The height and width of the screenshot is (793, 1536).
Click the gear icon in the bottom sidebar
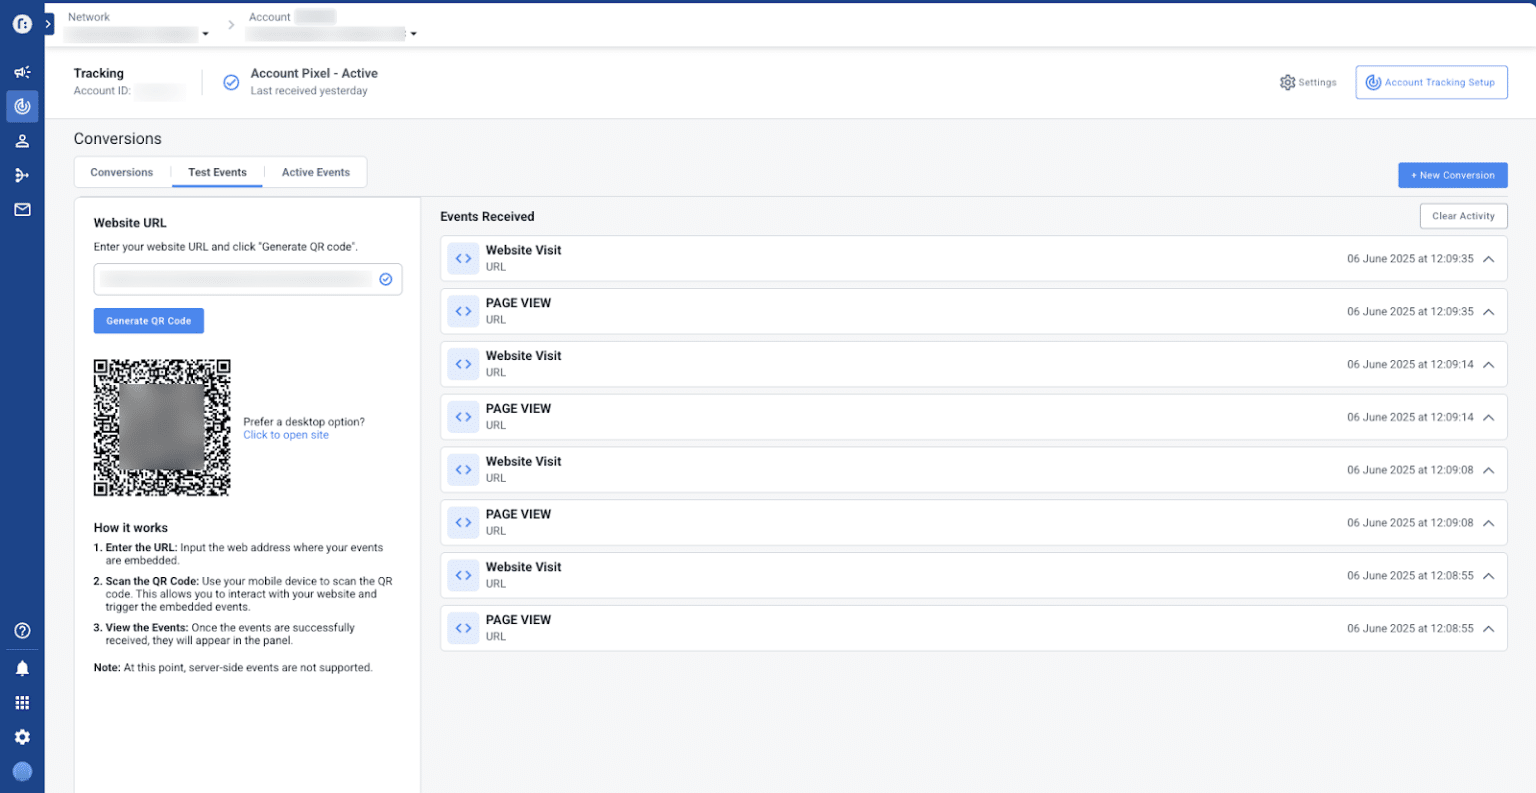click(22, 737)
